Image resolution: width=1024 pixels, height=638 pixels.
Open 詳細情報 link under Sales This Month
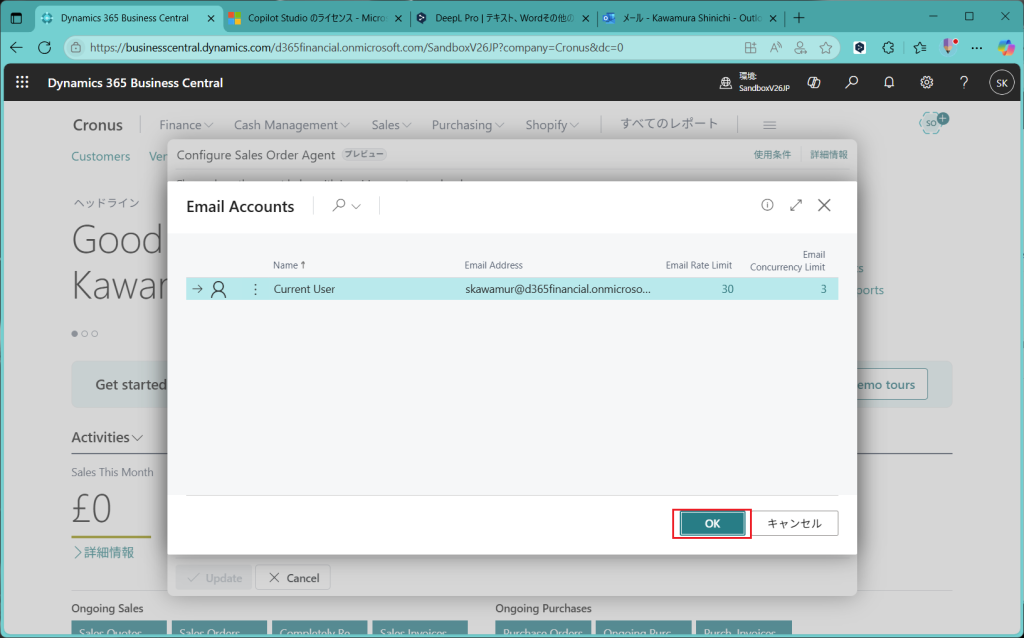point(103,552)
